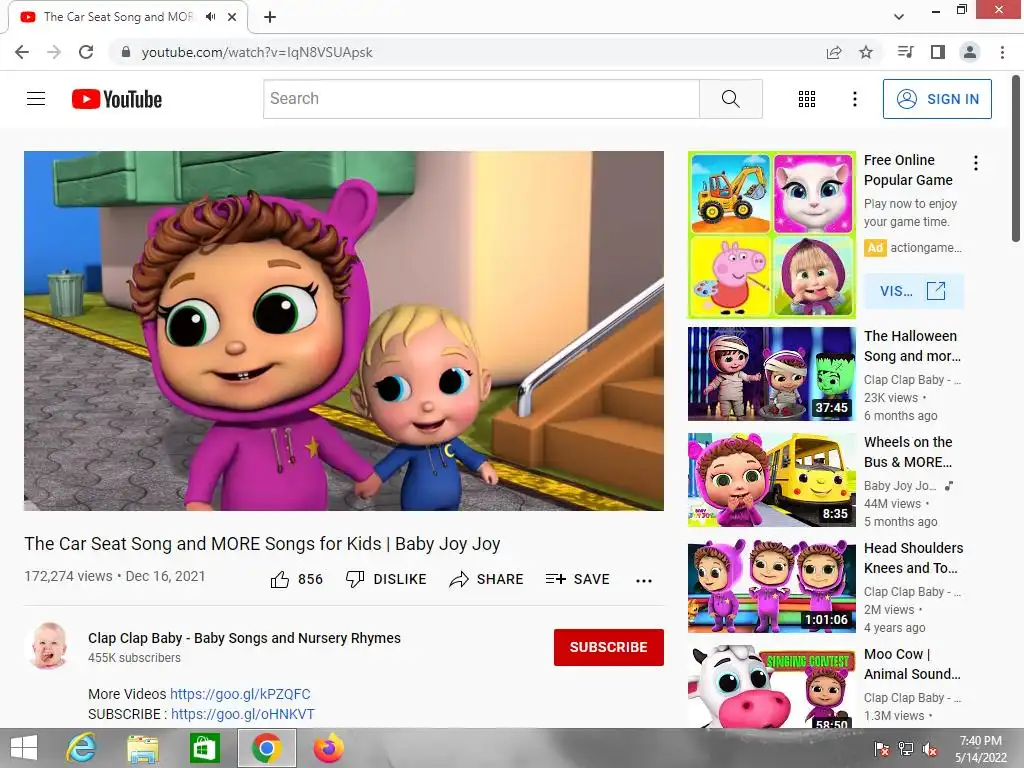Viewport: 1024px width, 768px height.
Task: Mute the tab via the speaker icon
Action: [210, 17]
